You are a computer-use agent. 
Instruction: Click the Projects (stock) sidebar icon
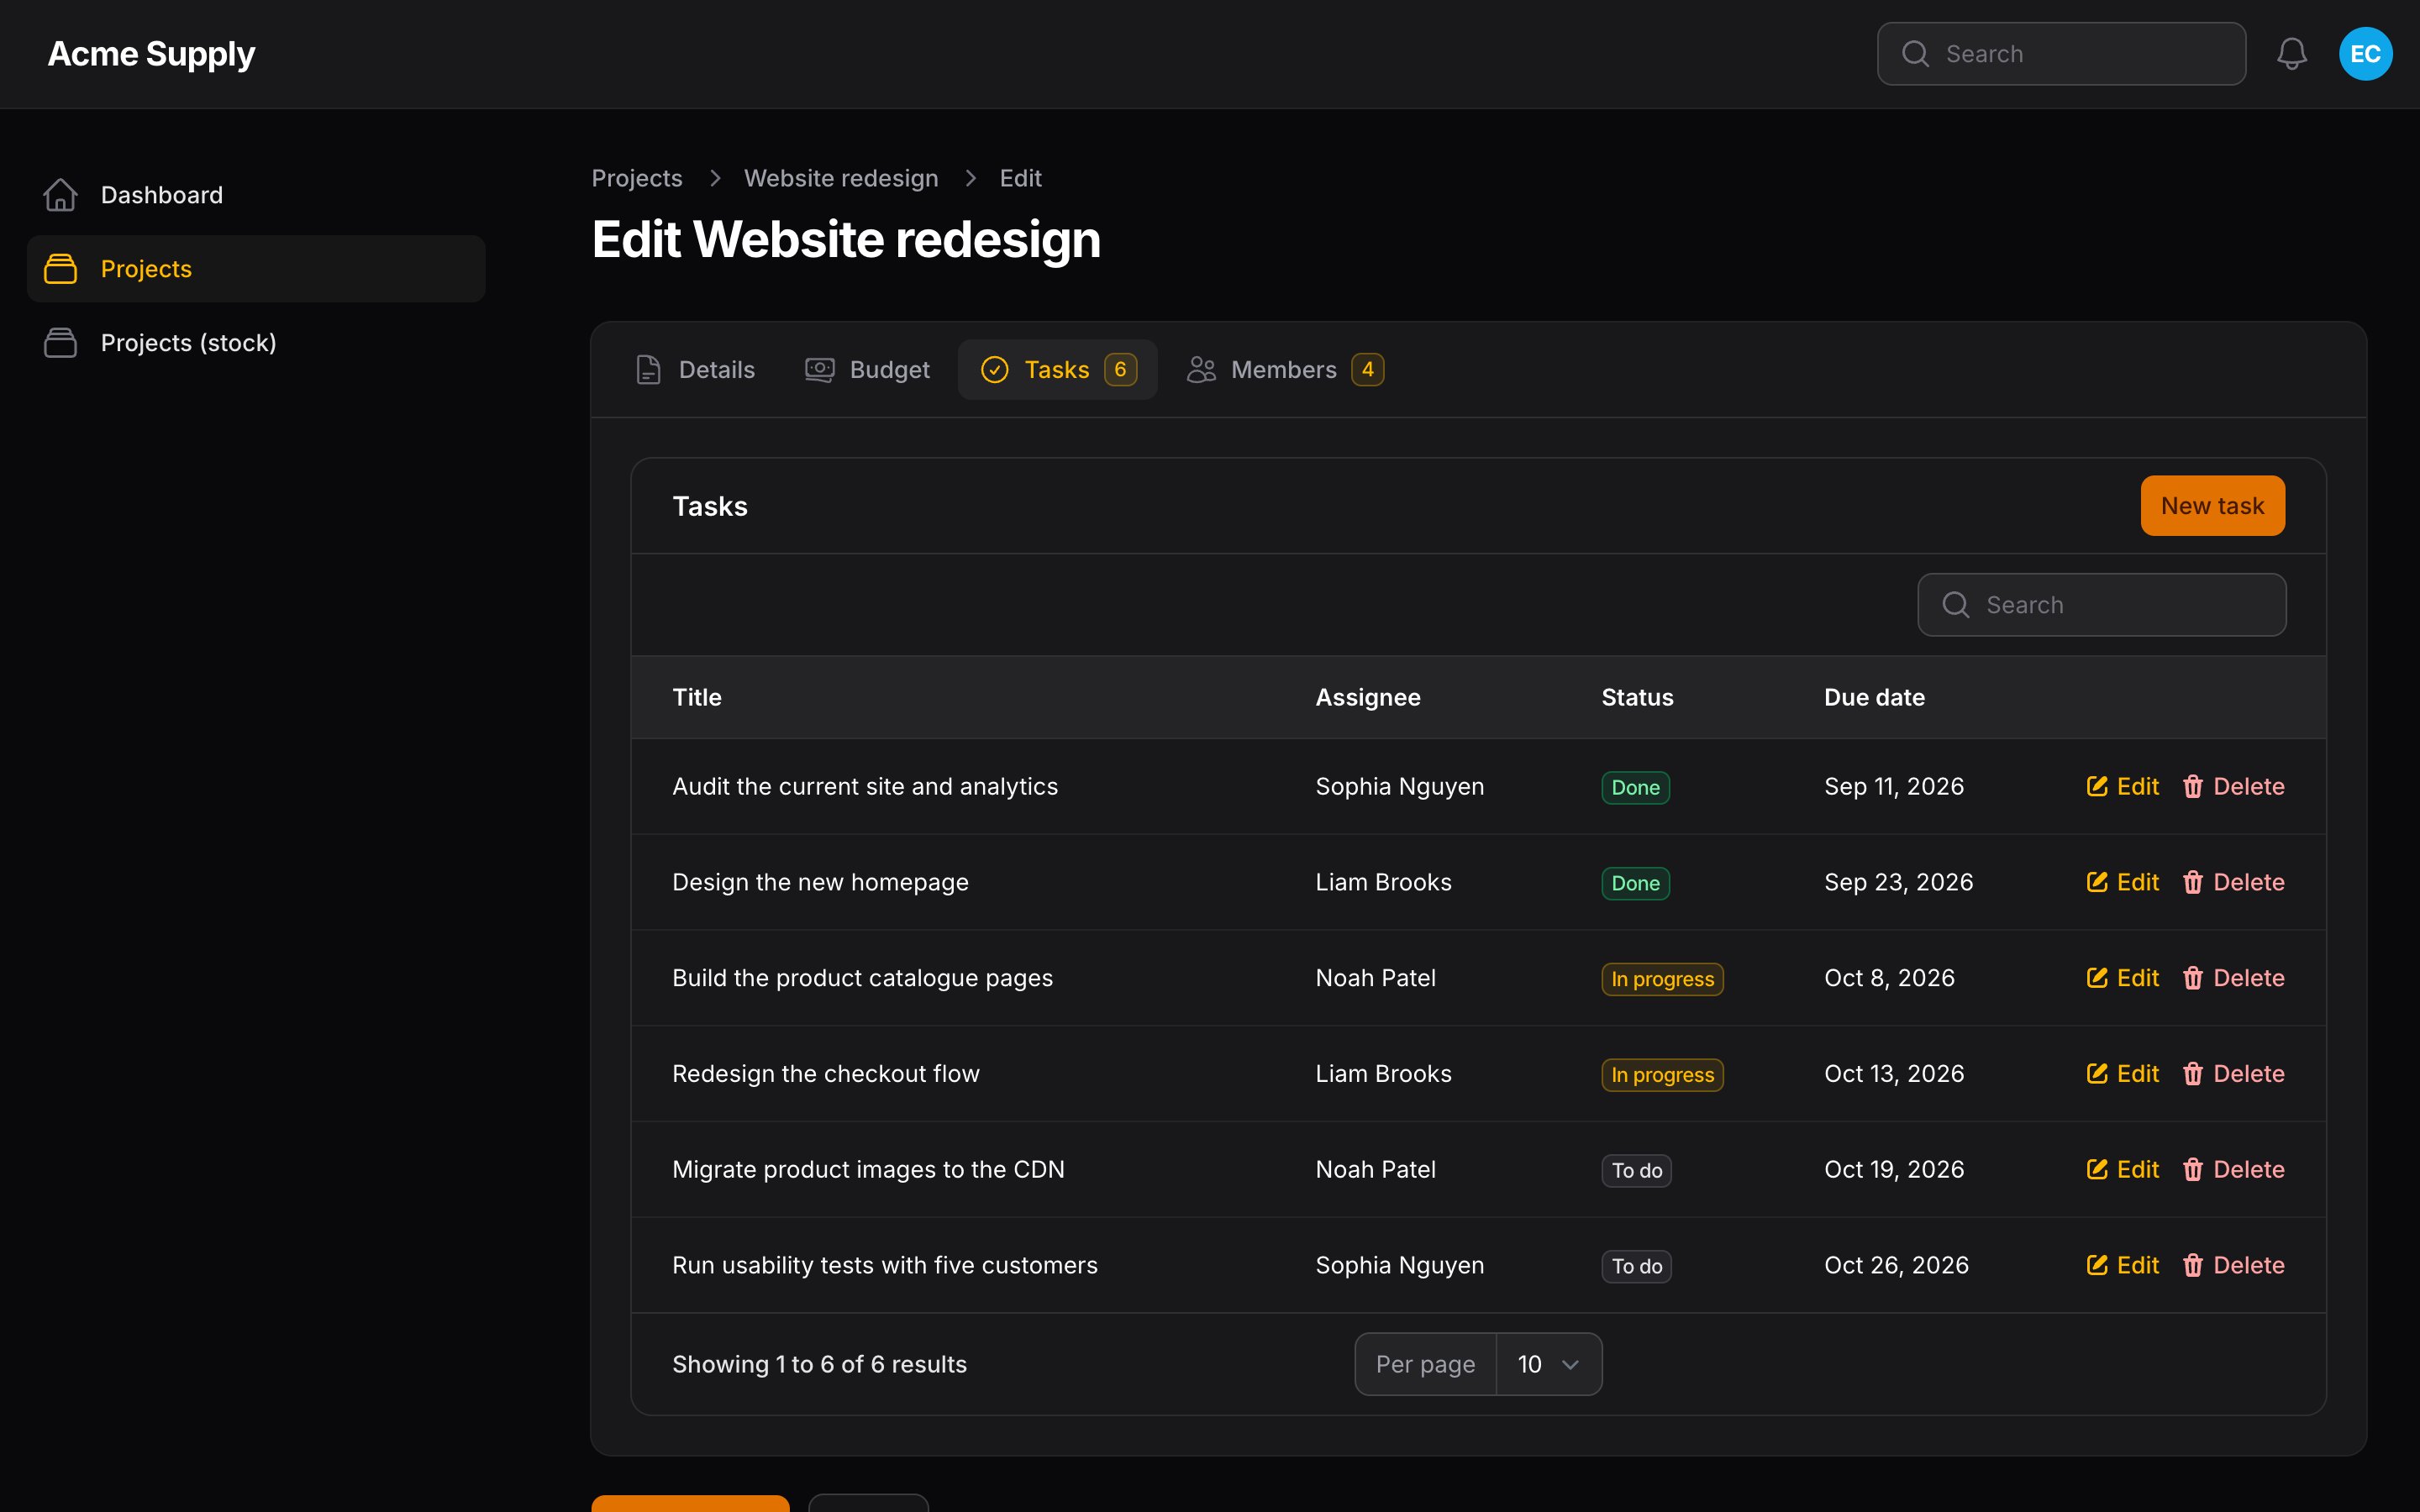(60, 343)
